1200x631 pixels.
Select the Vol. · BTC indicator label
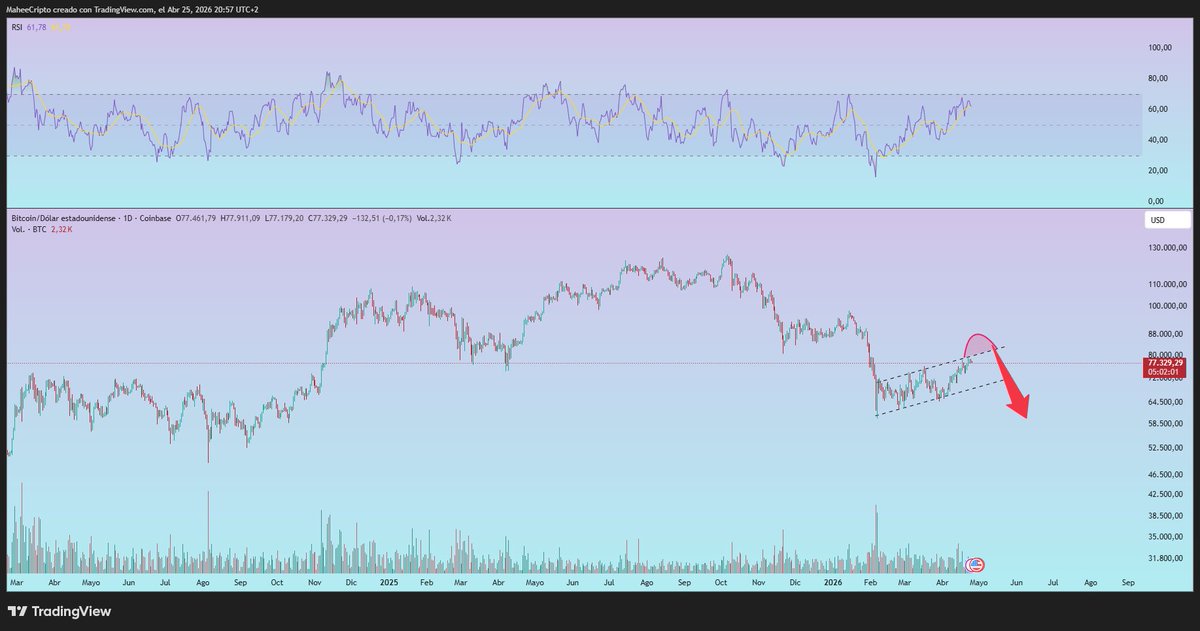[x=28, y=229]
